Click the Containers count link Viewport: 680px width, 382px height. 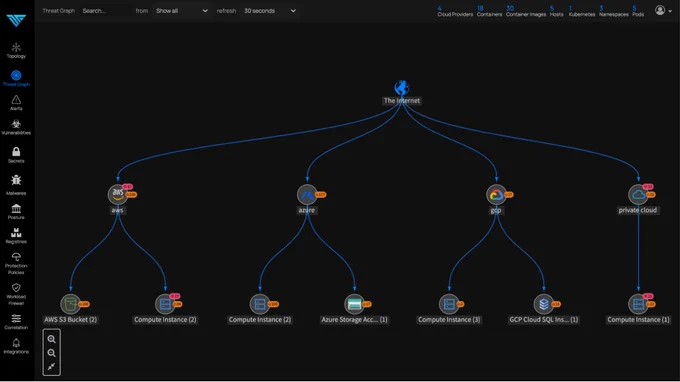point(489,11)
